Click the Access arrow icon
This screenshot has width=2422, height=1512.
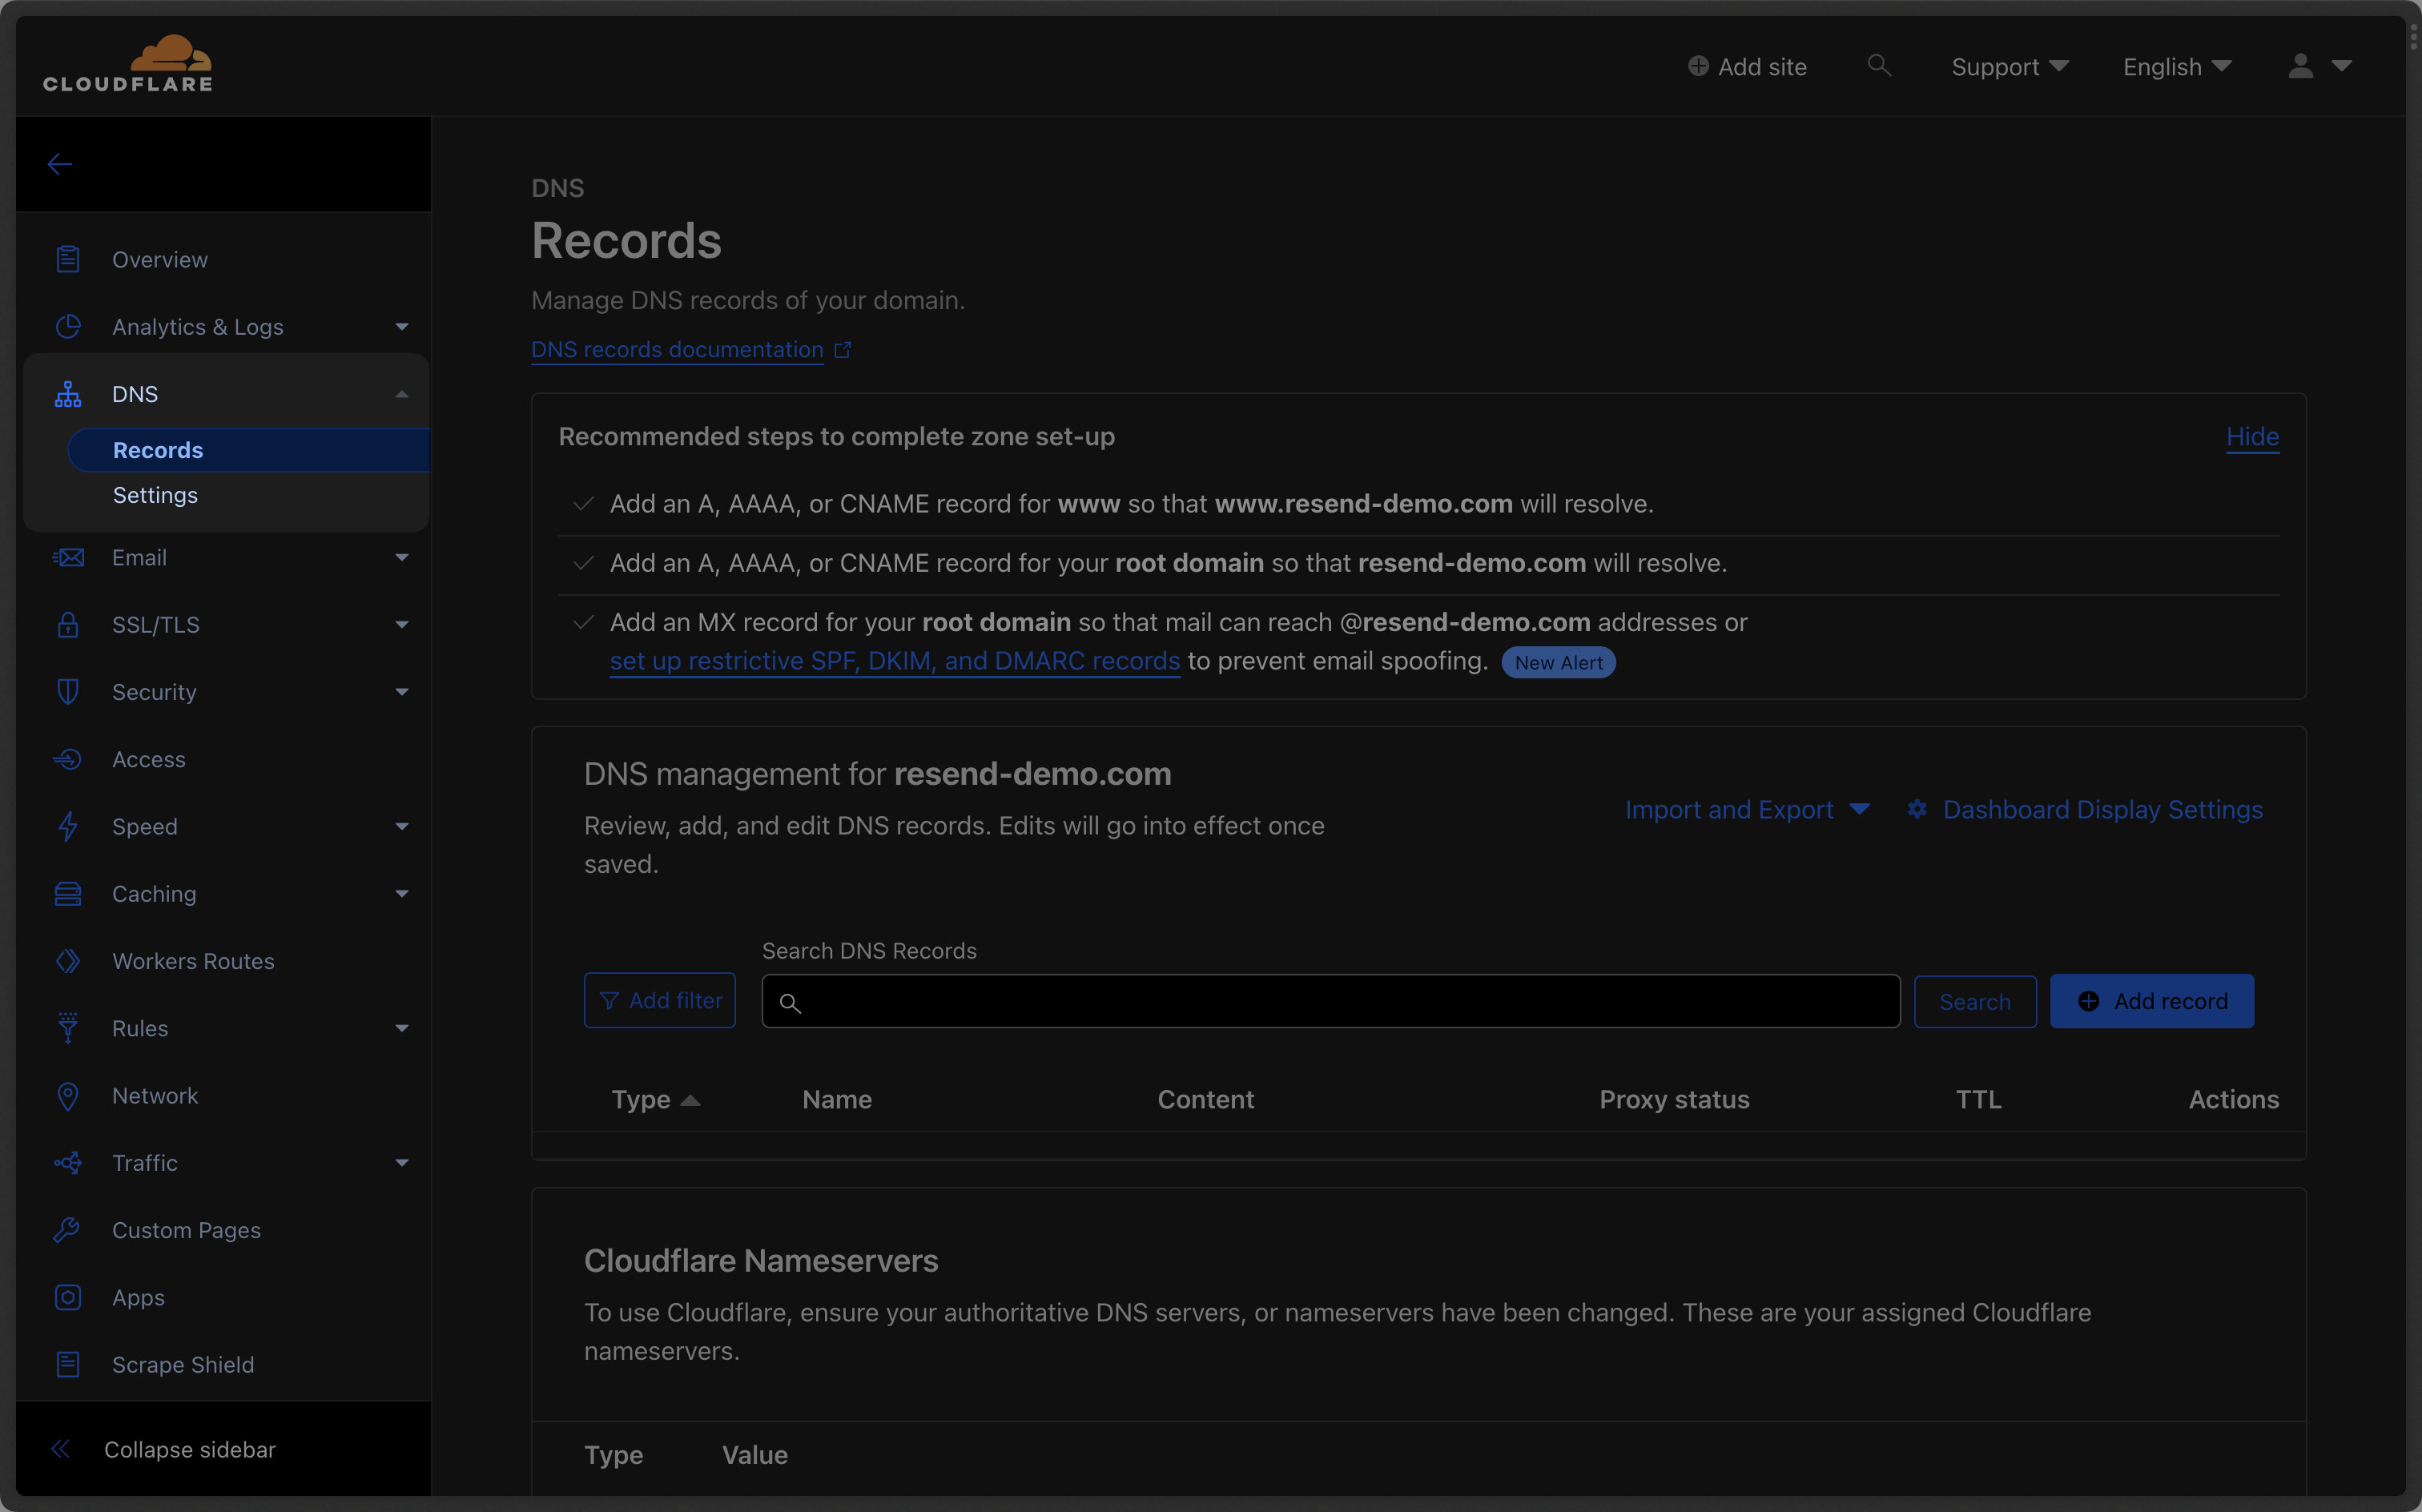click(x=68, y=759)
